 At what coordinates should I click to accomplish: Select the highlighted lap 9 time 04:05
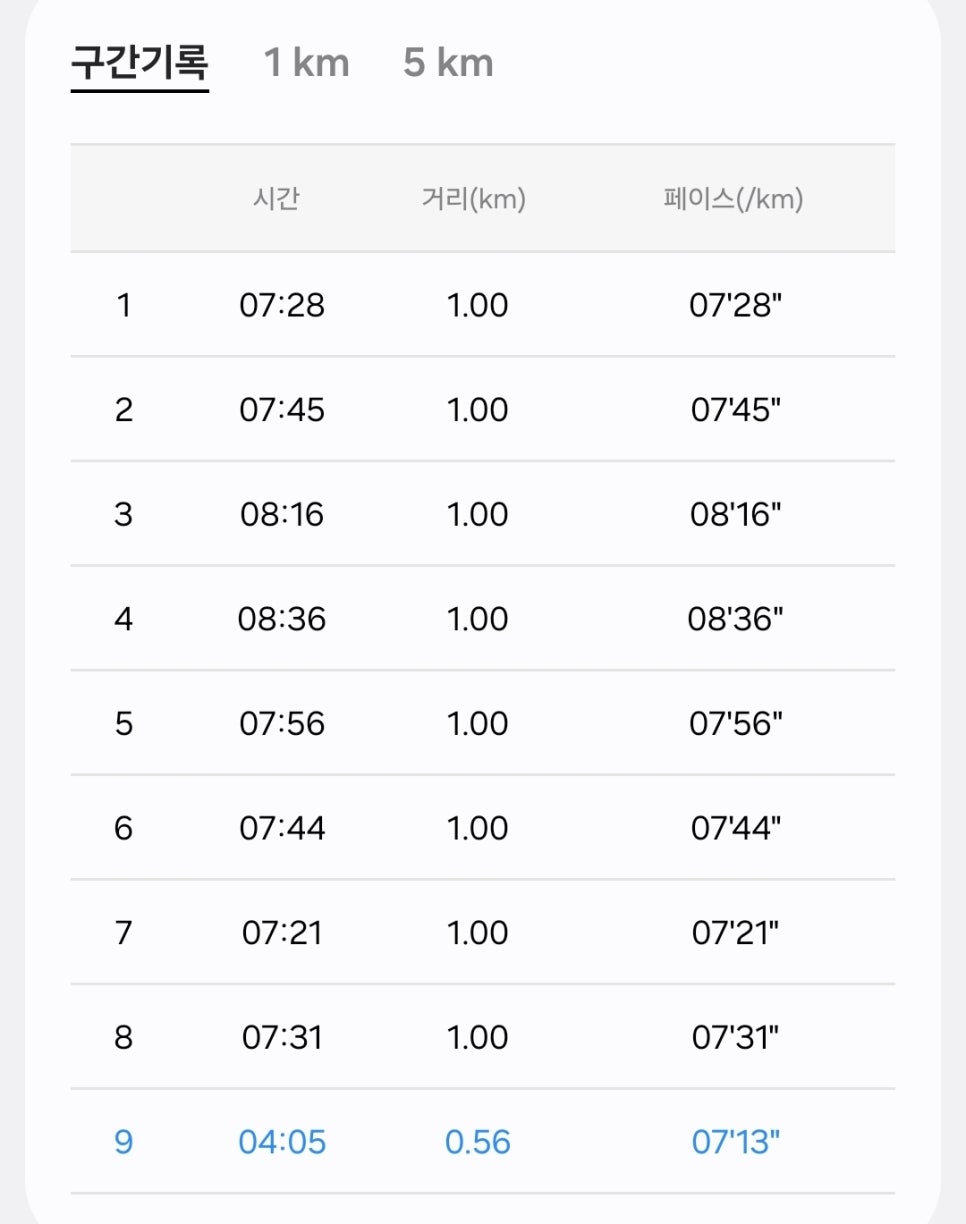[282, 1141]
